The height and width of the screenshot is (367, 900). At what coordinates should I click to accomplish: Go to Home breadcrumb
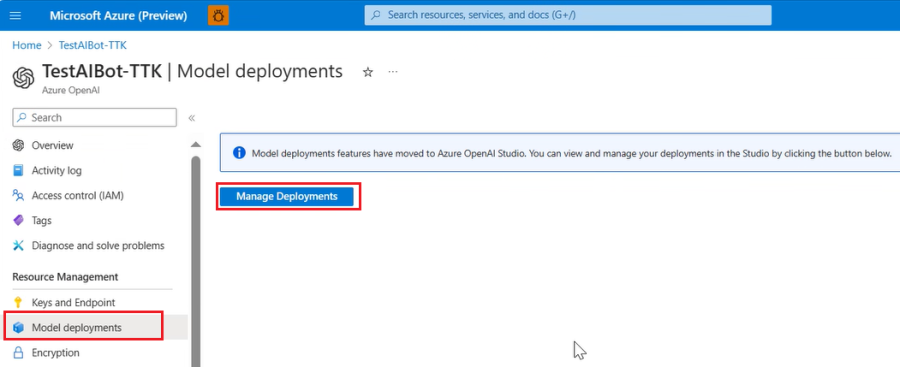coord(27,45)
